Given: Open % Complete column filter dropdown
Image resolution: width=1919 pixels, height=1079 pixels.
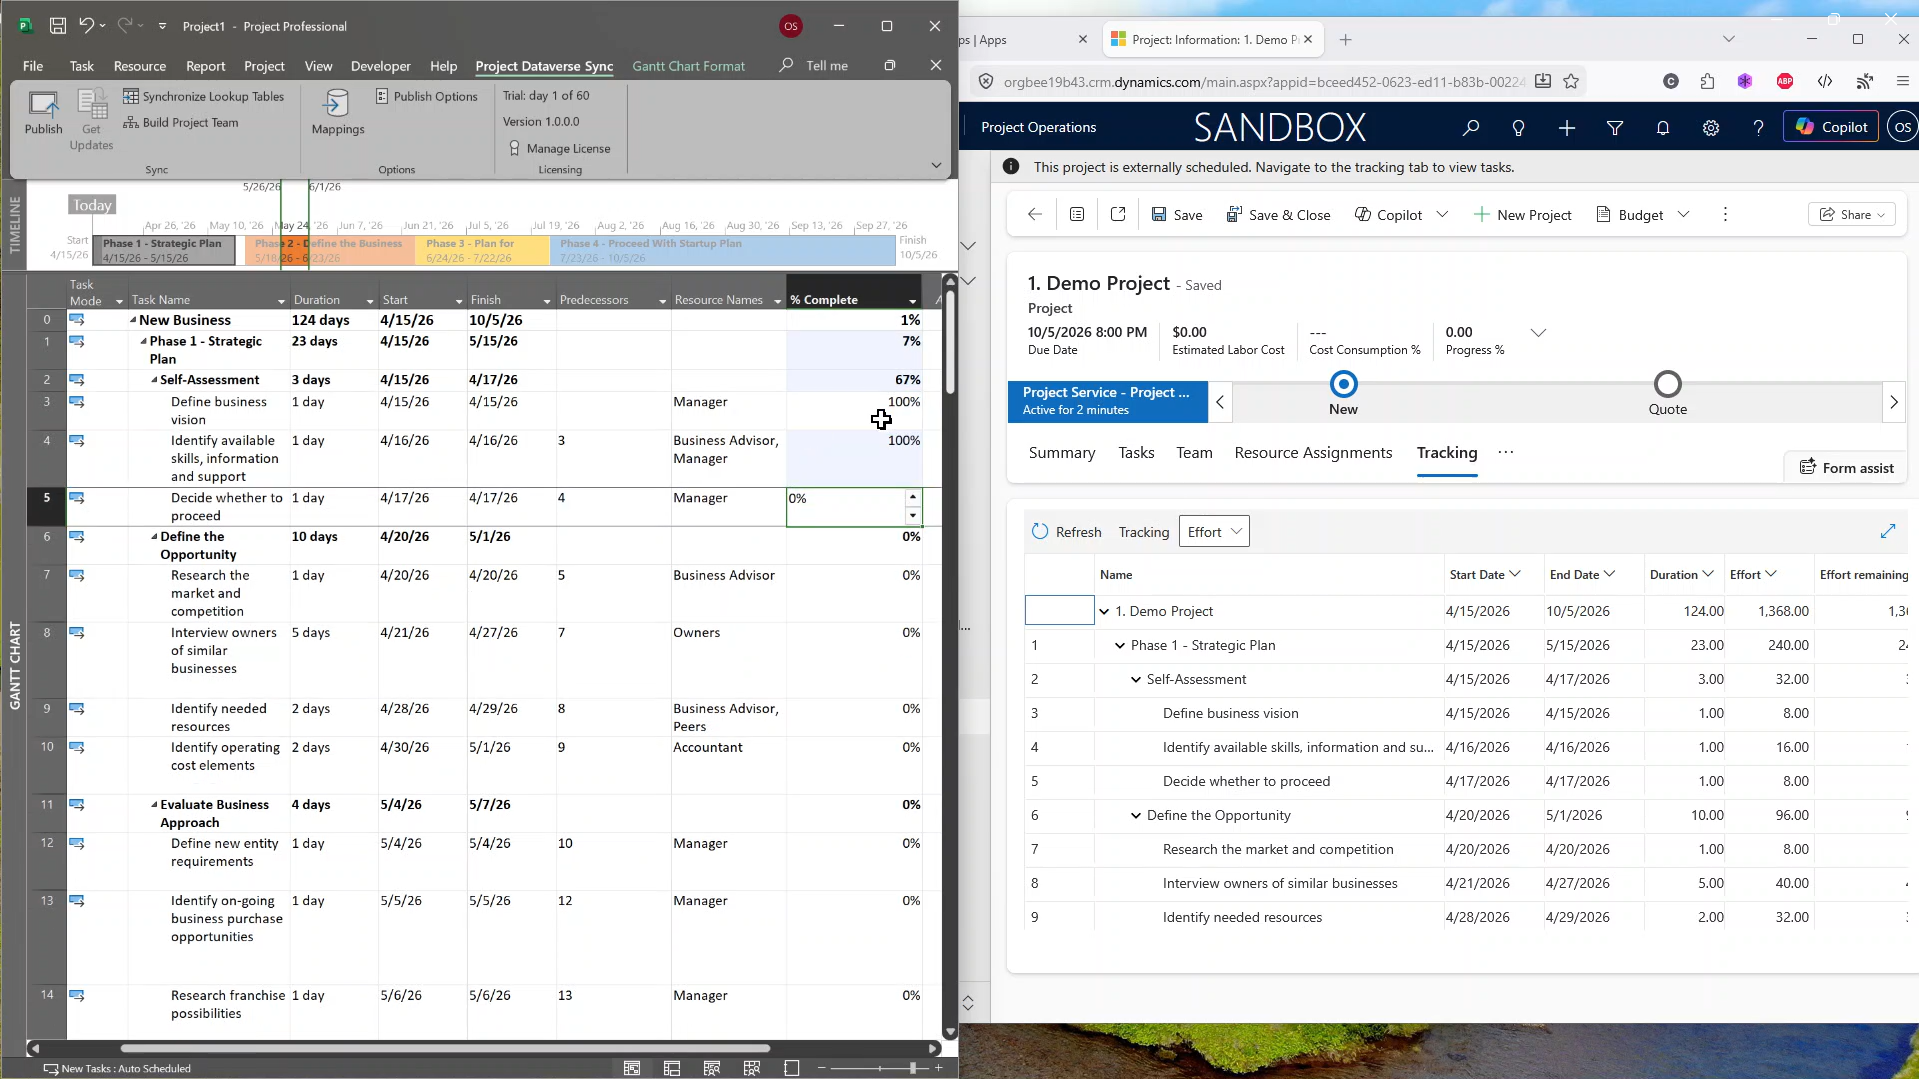Looking at the screenshot, I should click(912, 301).
